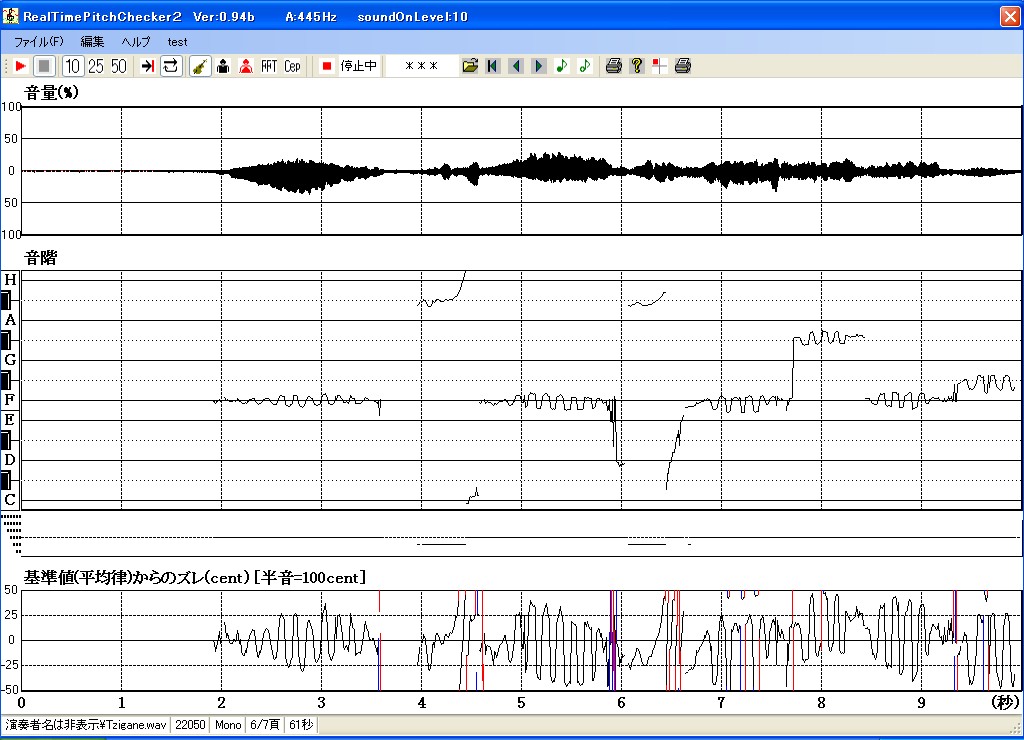Click the left green music note icon
Screen dimensions: 1024x740
562,66
